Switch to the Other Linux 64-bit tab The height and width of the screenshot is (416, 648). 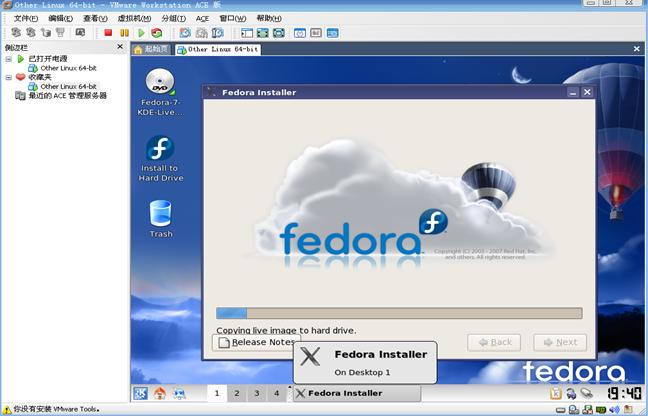218,50
